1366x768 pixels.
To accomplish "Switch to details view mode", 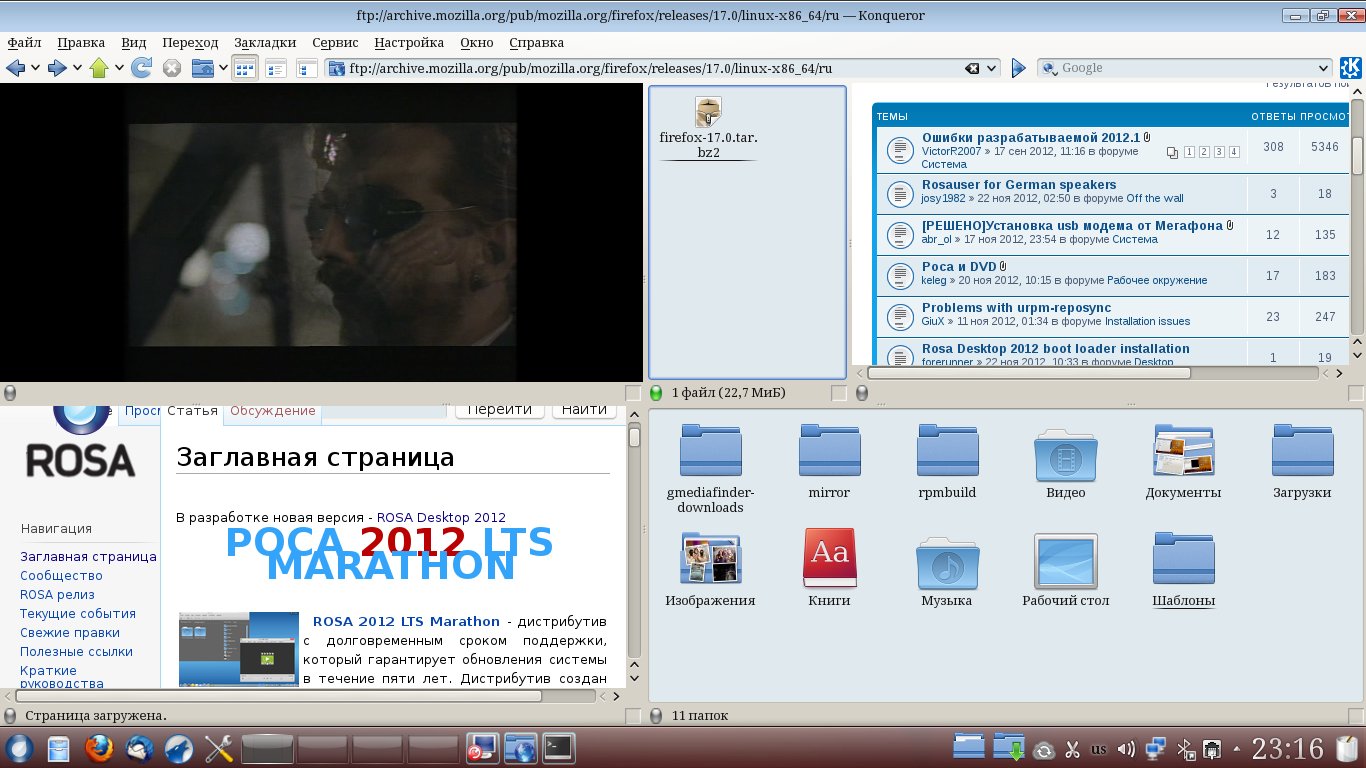I will pos(276,68).
